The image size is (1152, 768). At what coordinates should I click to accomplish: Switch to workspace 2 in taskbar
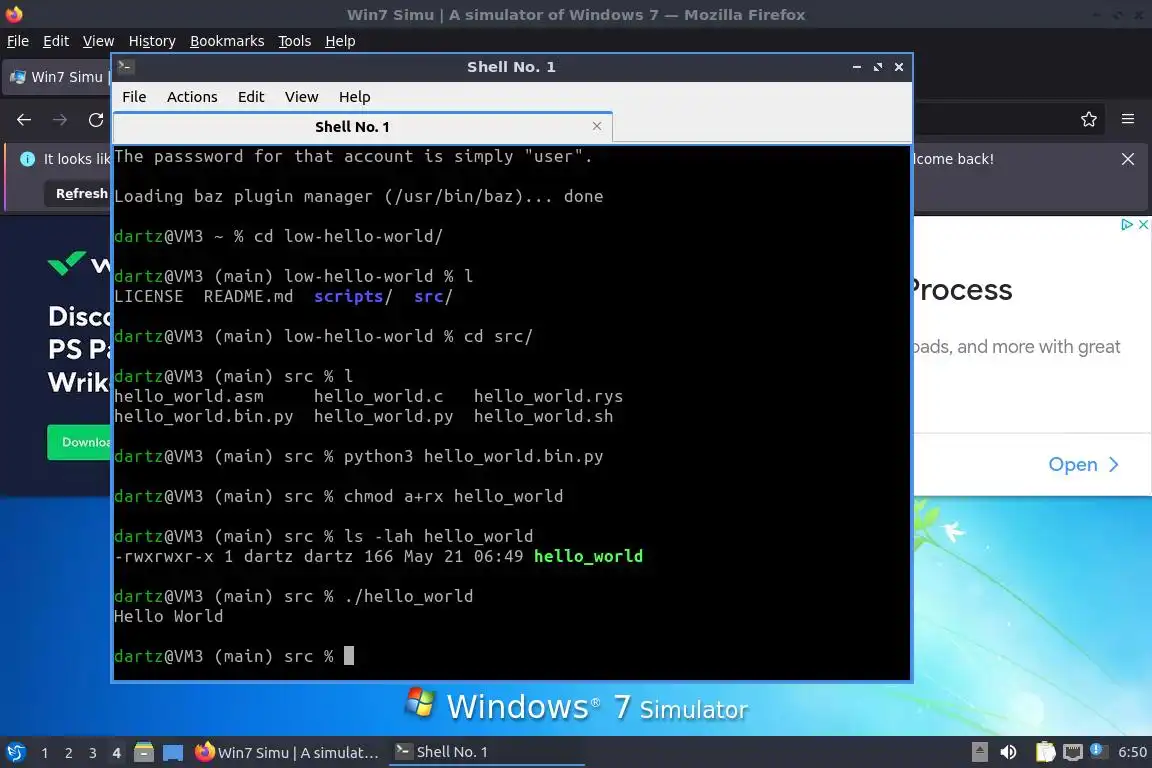click(69, 753)
